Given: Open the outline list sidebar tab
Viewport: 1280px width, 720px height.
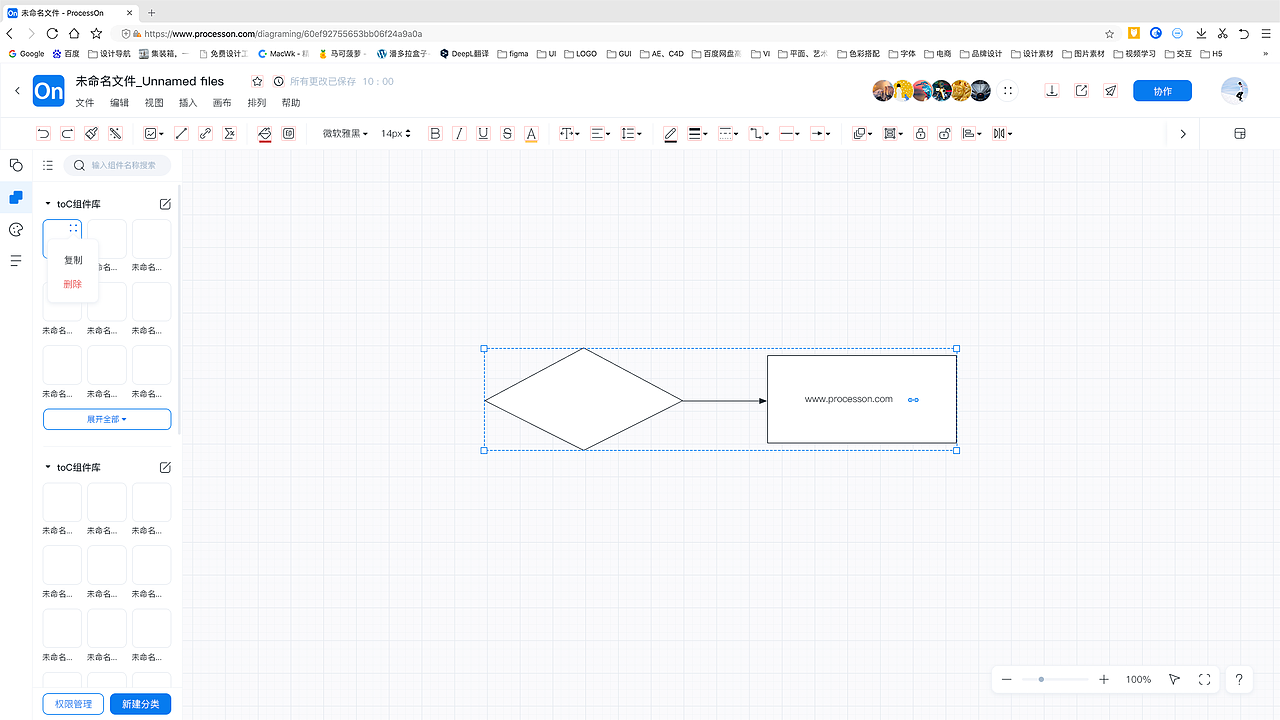Looking at the screenshot, I should coord(15,261).
